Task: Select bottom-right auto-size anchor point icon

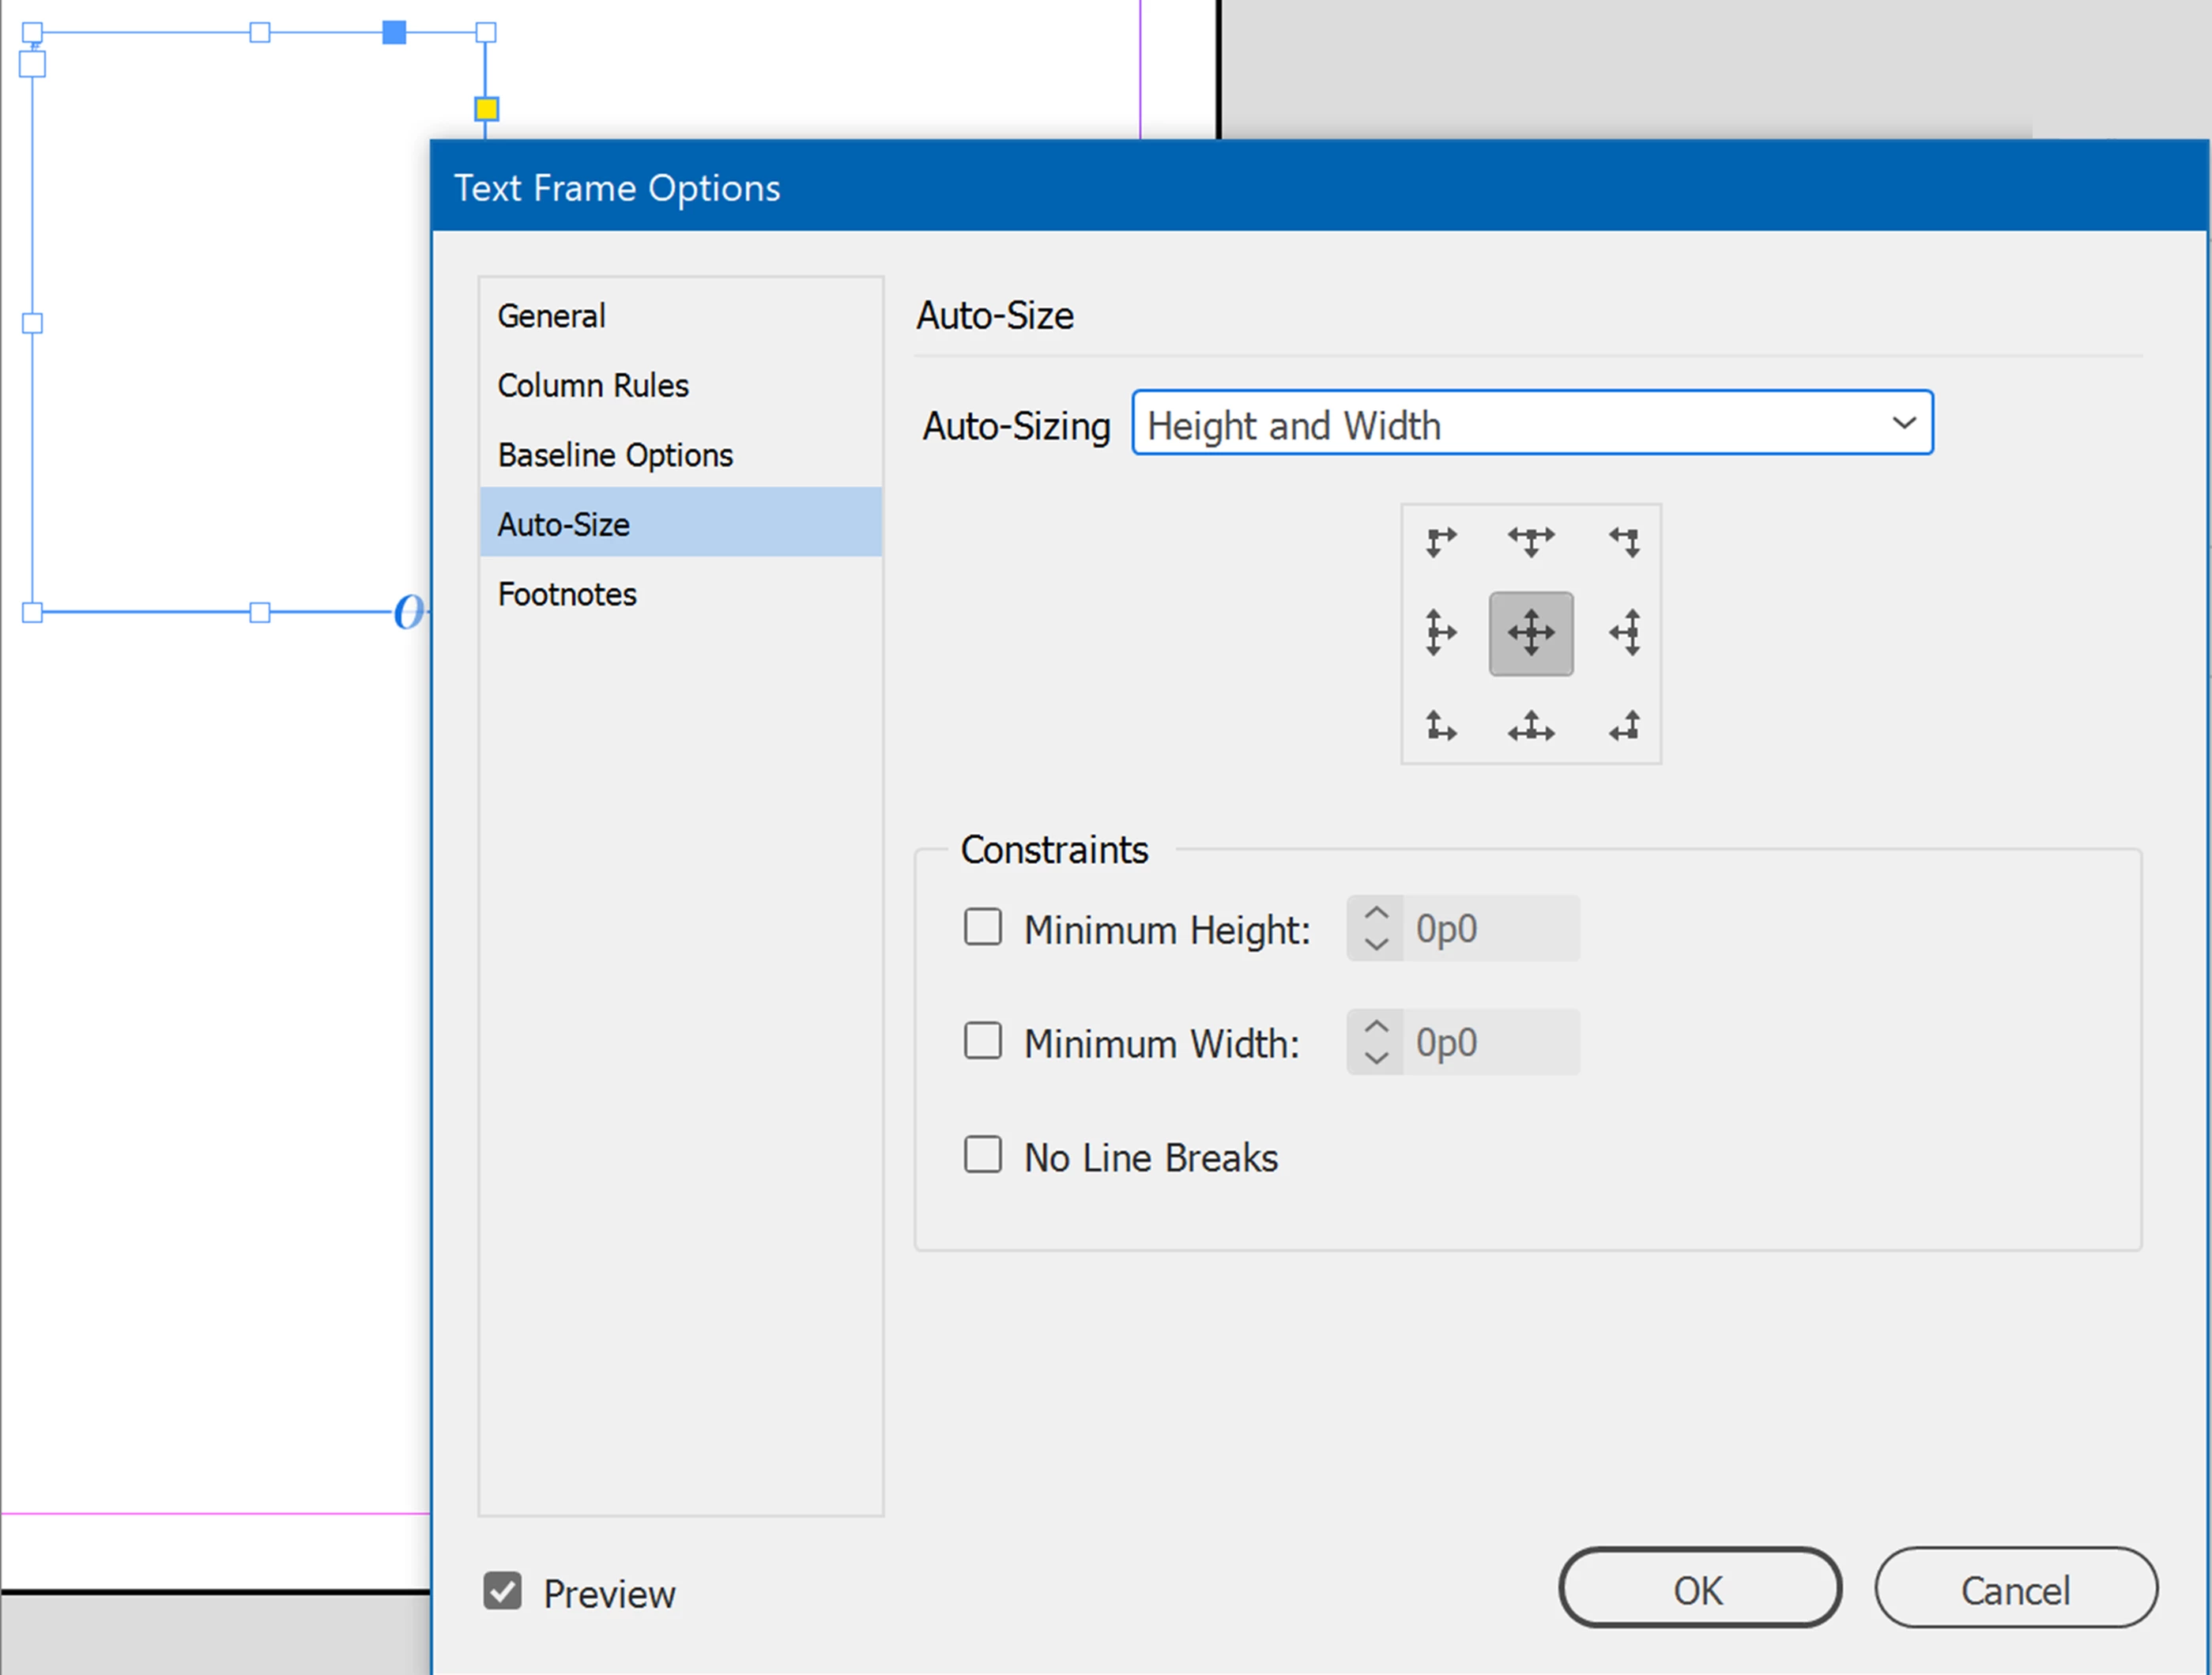Action: (1624, 725)
